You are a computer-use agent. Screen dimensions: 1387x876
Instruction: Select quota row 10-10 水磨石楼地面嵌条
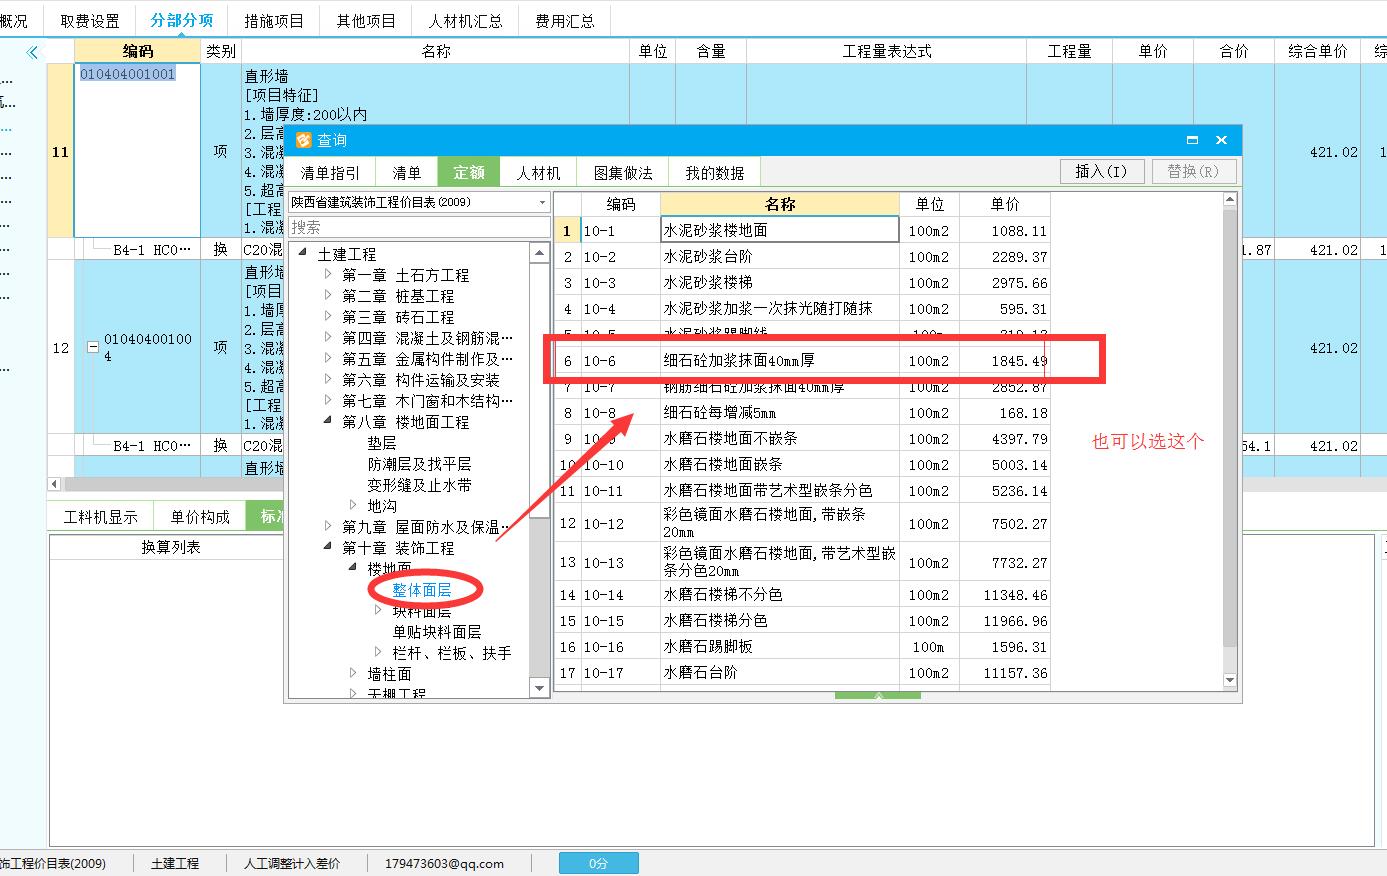[x=803, y=464]
